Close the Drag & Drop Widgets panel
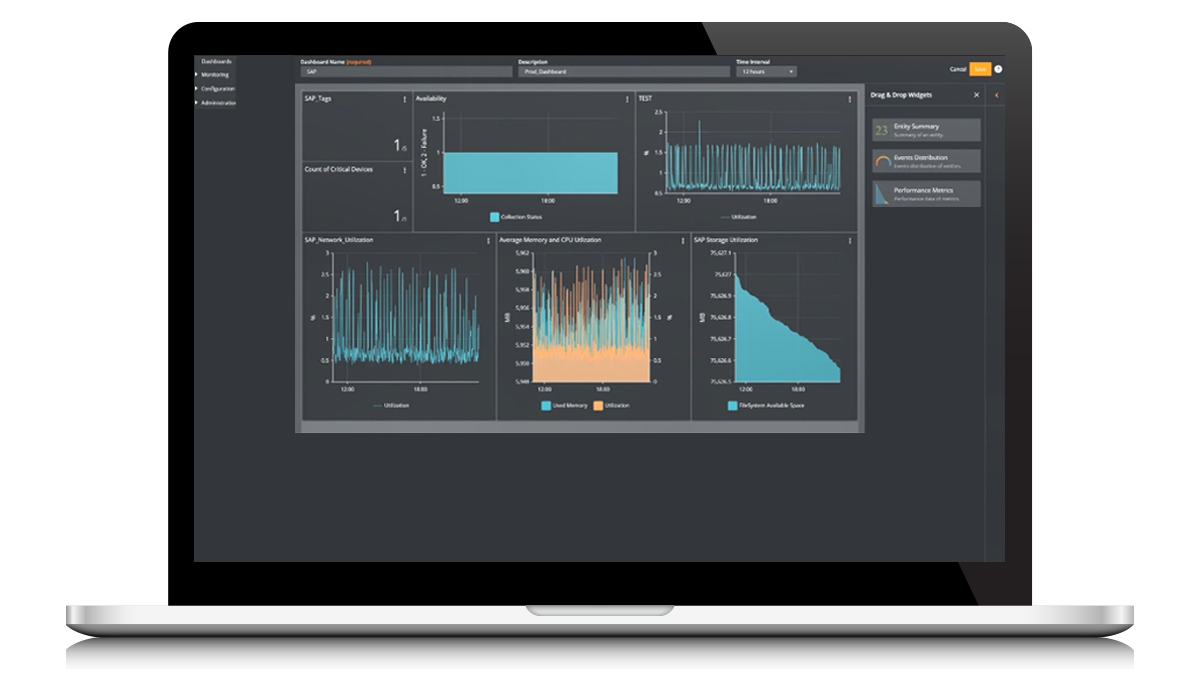Image resolution: width=1200 pixels, height=690 pixels. coord(977,95)
